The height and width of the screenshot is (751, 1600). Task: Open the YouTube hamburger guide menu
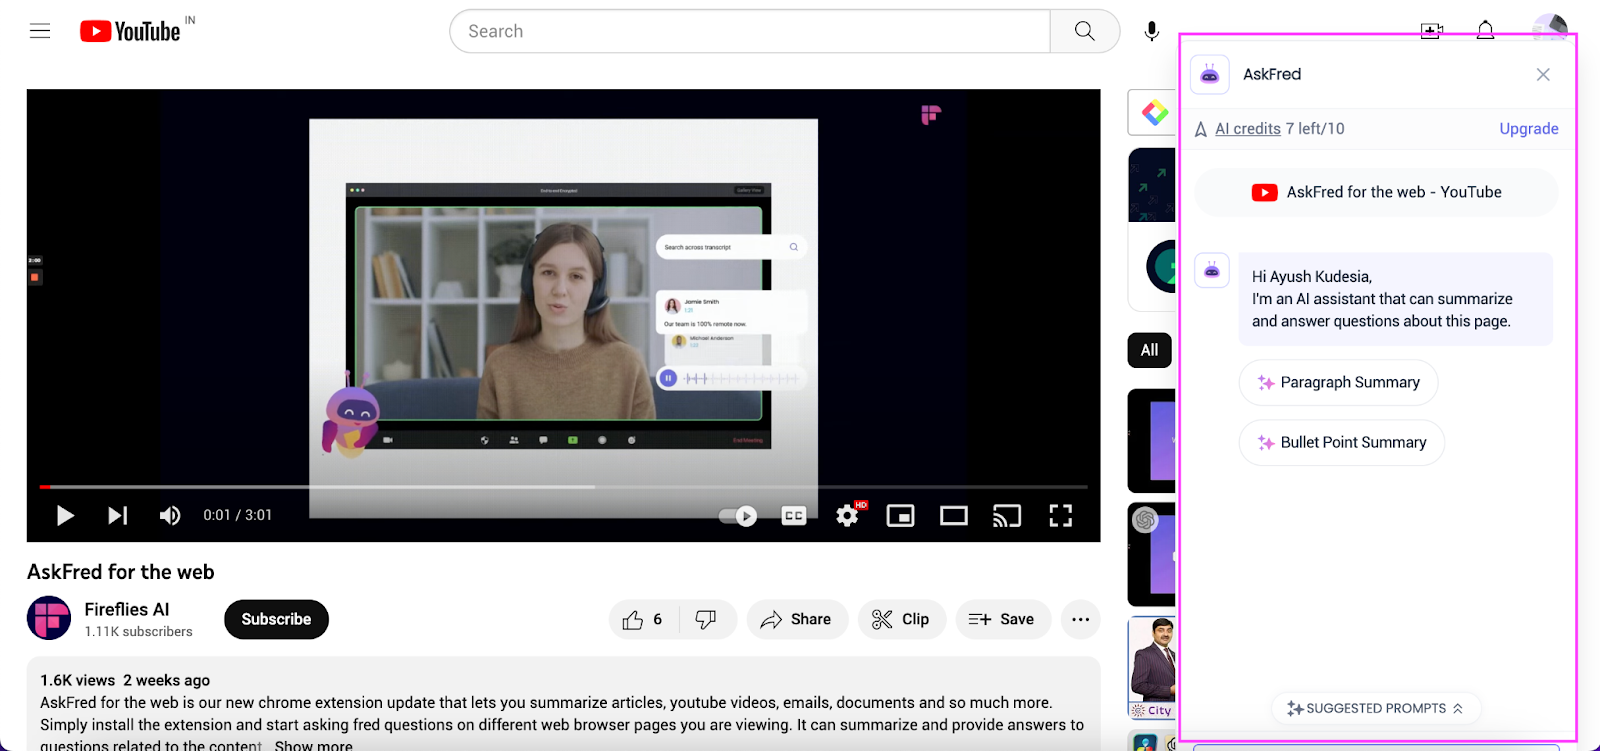click(40, 31)
